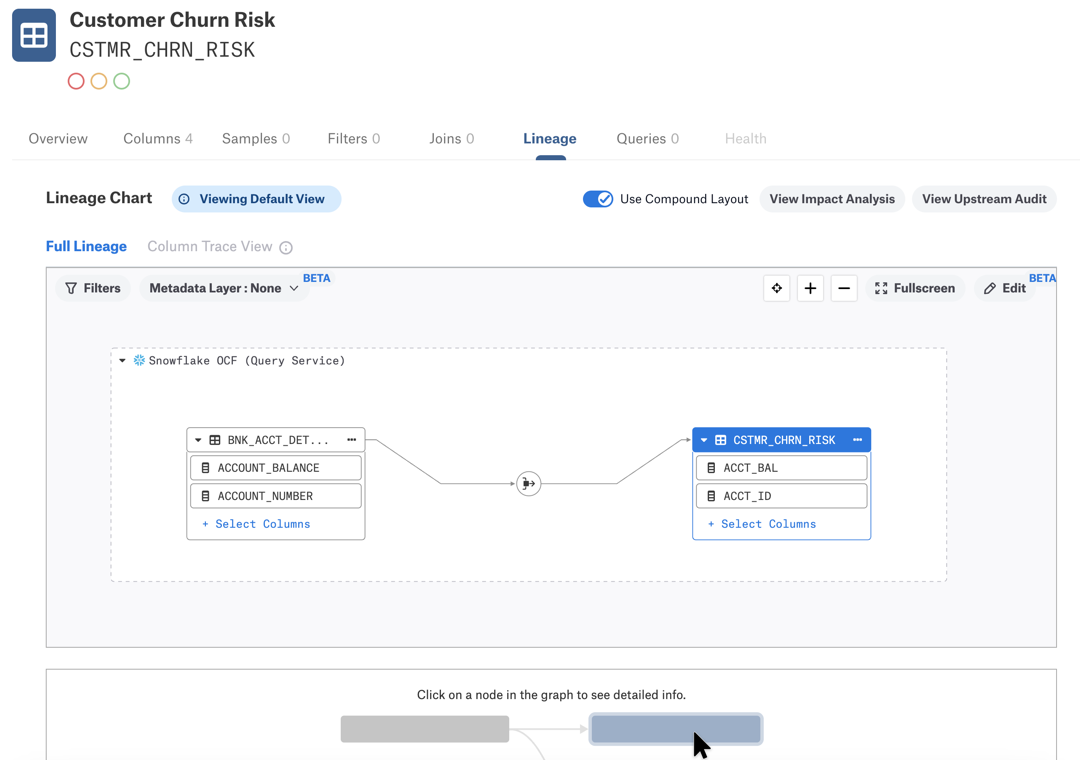Zoom in with the plus button
1080x760 pixels.
[811, 288]
